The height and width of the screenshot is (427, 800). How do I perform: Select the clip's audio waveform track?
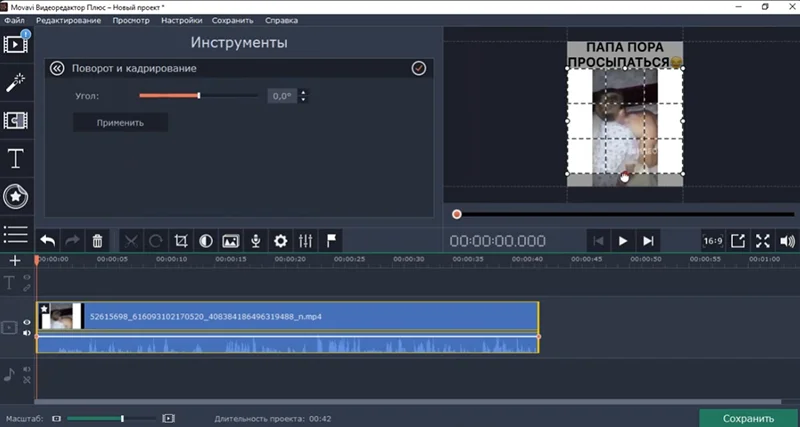pos(287,344)
